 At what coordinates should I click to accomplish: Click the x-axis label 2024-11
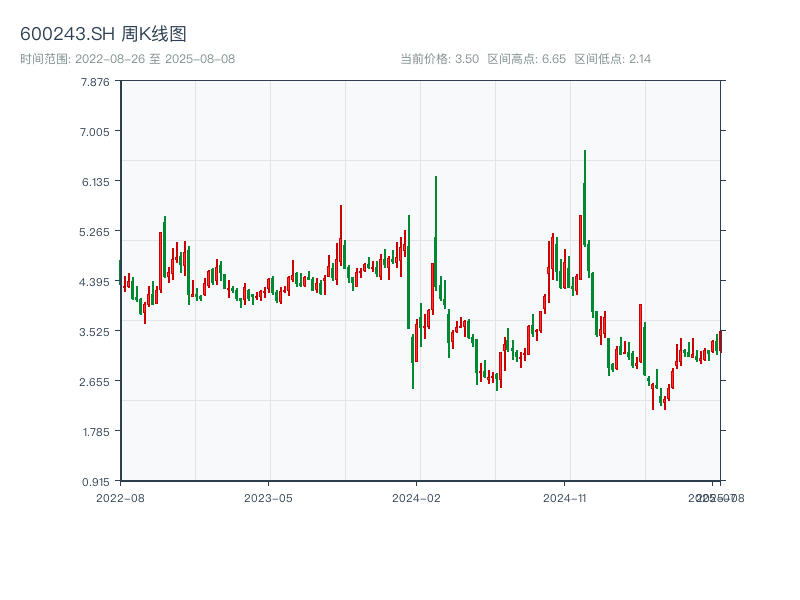click(x=564, y=498)
